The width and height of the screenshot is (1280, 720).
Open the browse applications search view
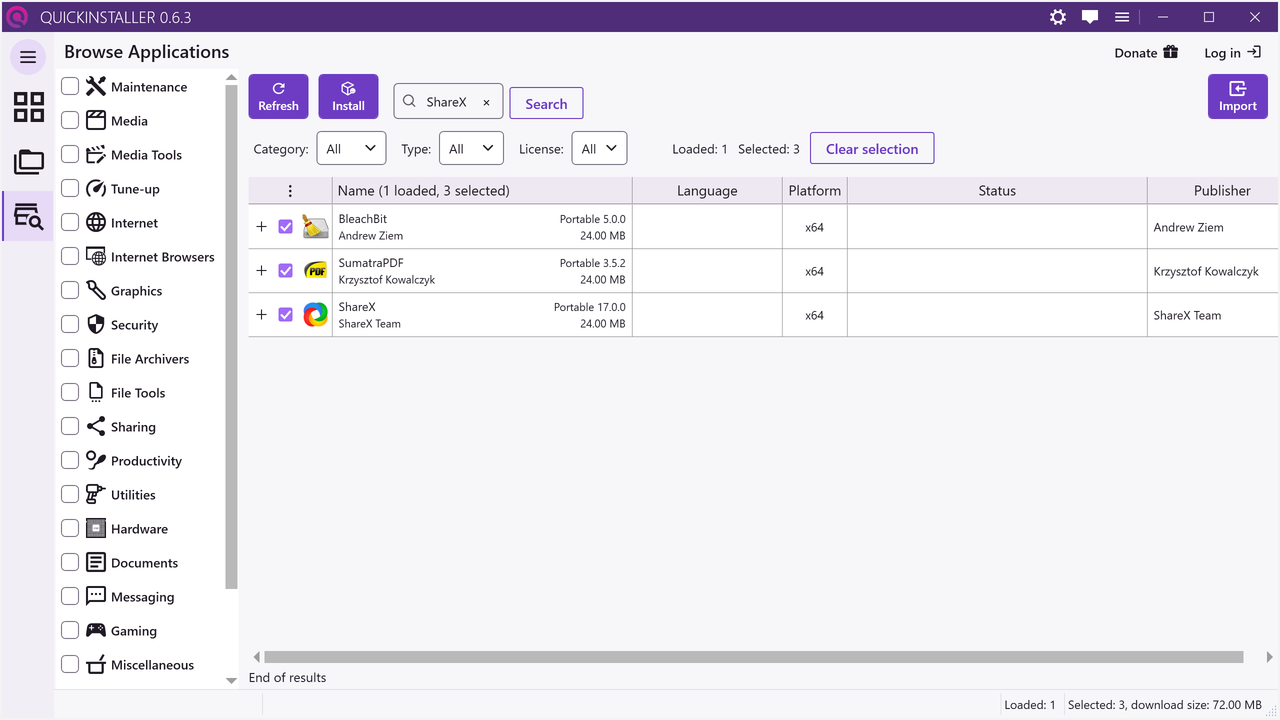pos(28,216)
